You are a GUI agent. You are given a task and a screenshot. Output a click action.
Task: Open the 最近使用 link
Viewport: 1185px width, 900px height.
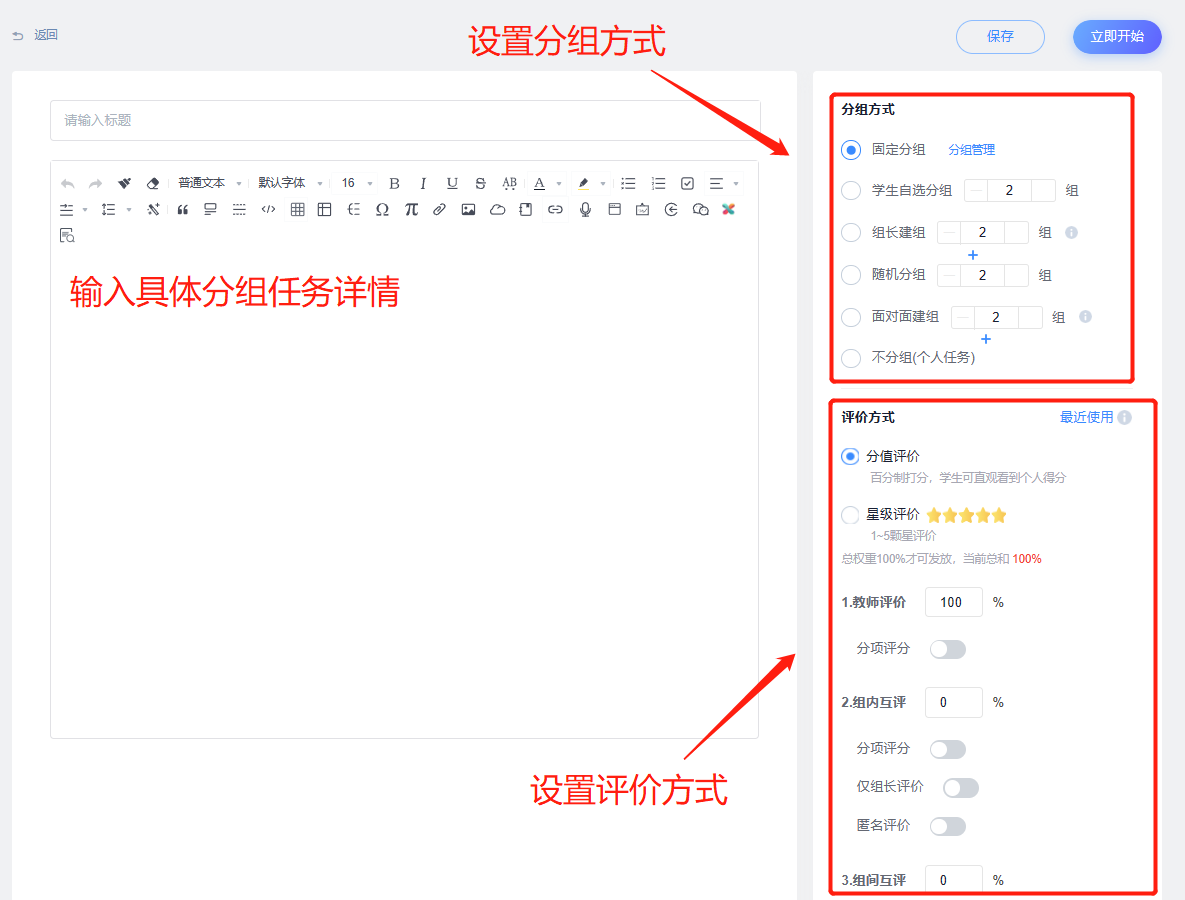pyautogui.click(x=1086, y=417)
